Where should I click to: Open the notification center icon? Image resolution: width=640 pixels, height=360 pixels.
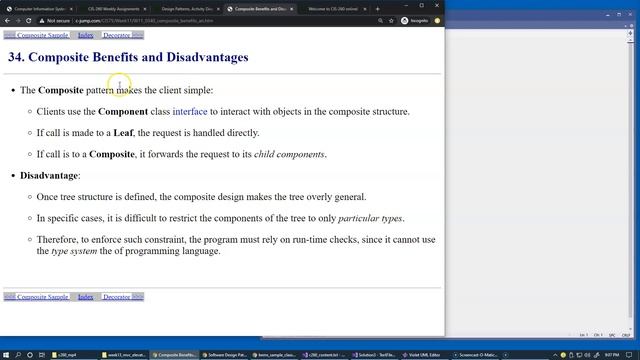[x=629, y=355]
